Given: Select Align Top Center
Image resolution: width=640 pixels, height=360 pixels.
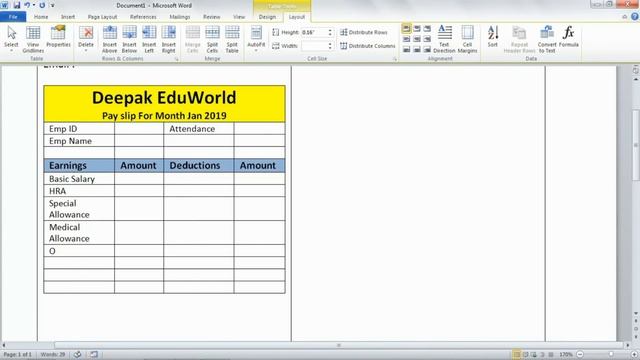Looking at the screenshot, I should (x=417, y=28).
